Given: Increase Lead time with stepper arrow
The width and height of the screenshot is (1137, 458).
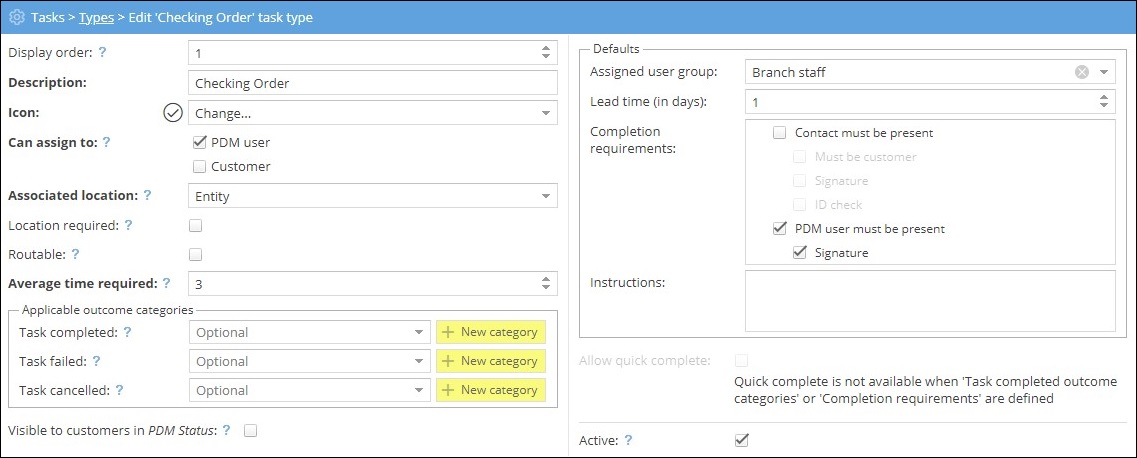Looking at the screenshot, I should (1104, 97).
